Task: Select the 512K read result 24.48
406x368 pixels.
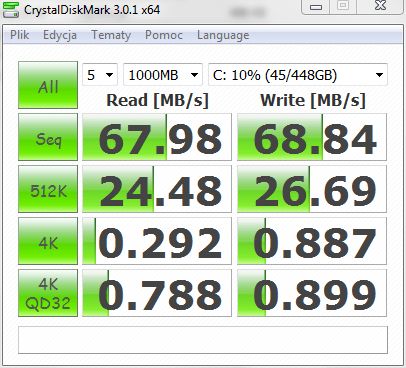Action: pyautogui.click(x=157, y=189)
